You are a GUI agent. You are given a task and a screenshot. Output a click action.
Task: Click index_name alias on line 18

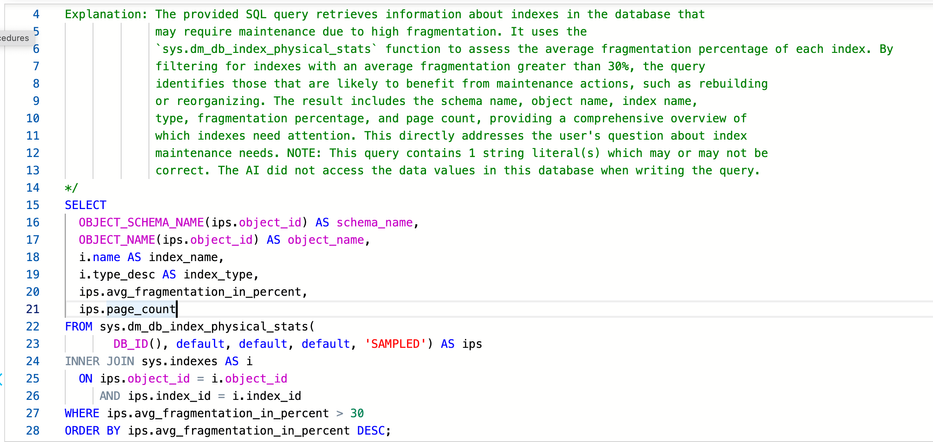click(184, 257)
